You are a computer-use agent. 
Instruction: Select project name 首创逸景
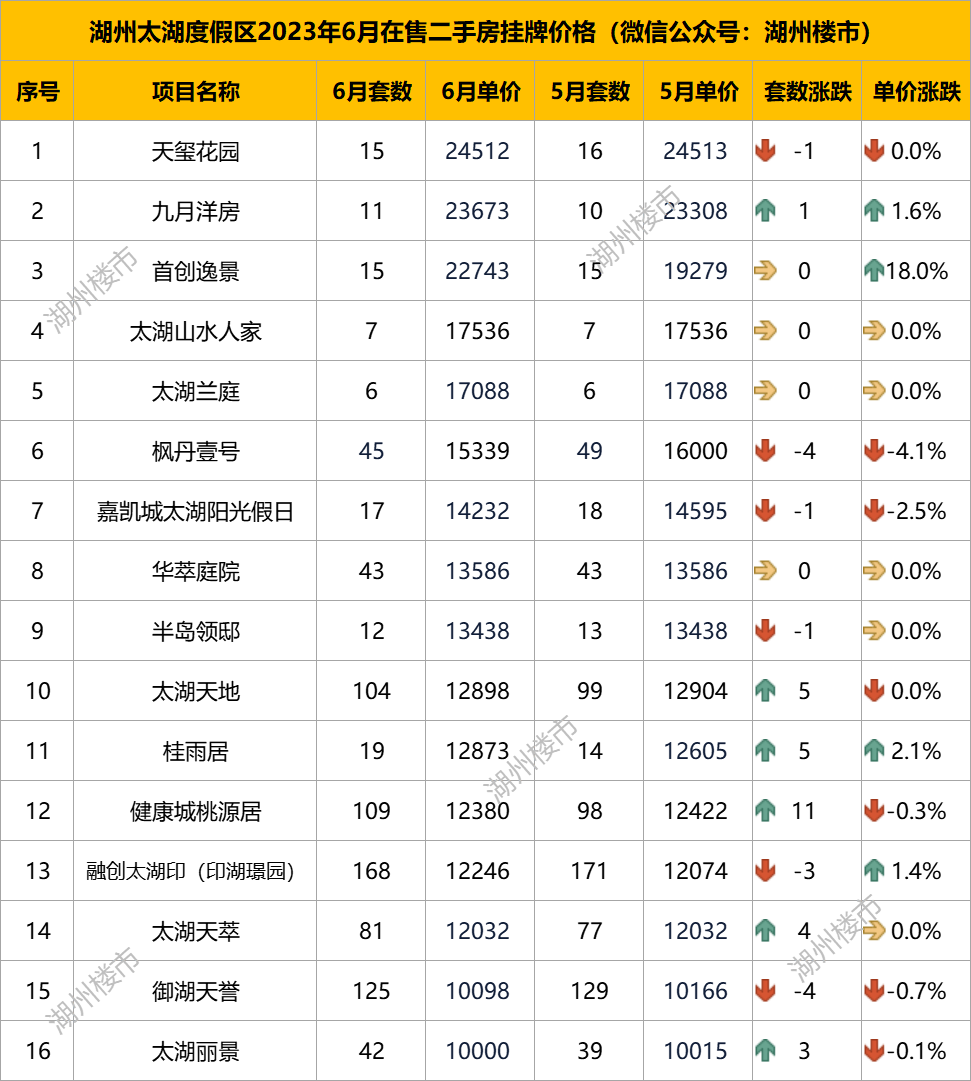(x=195, y=271)
